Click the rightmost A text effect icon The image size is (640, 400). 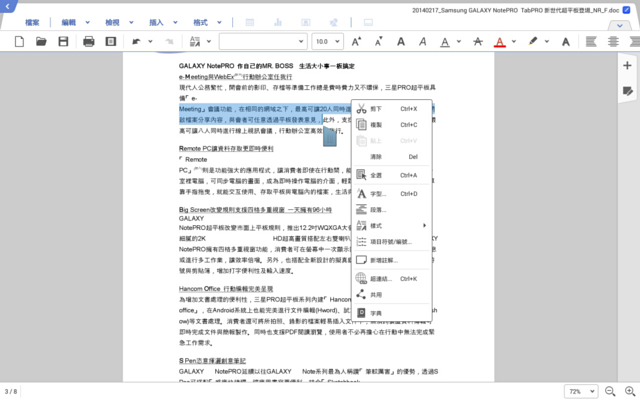pos(566,42)
